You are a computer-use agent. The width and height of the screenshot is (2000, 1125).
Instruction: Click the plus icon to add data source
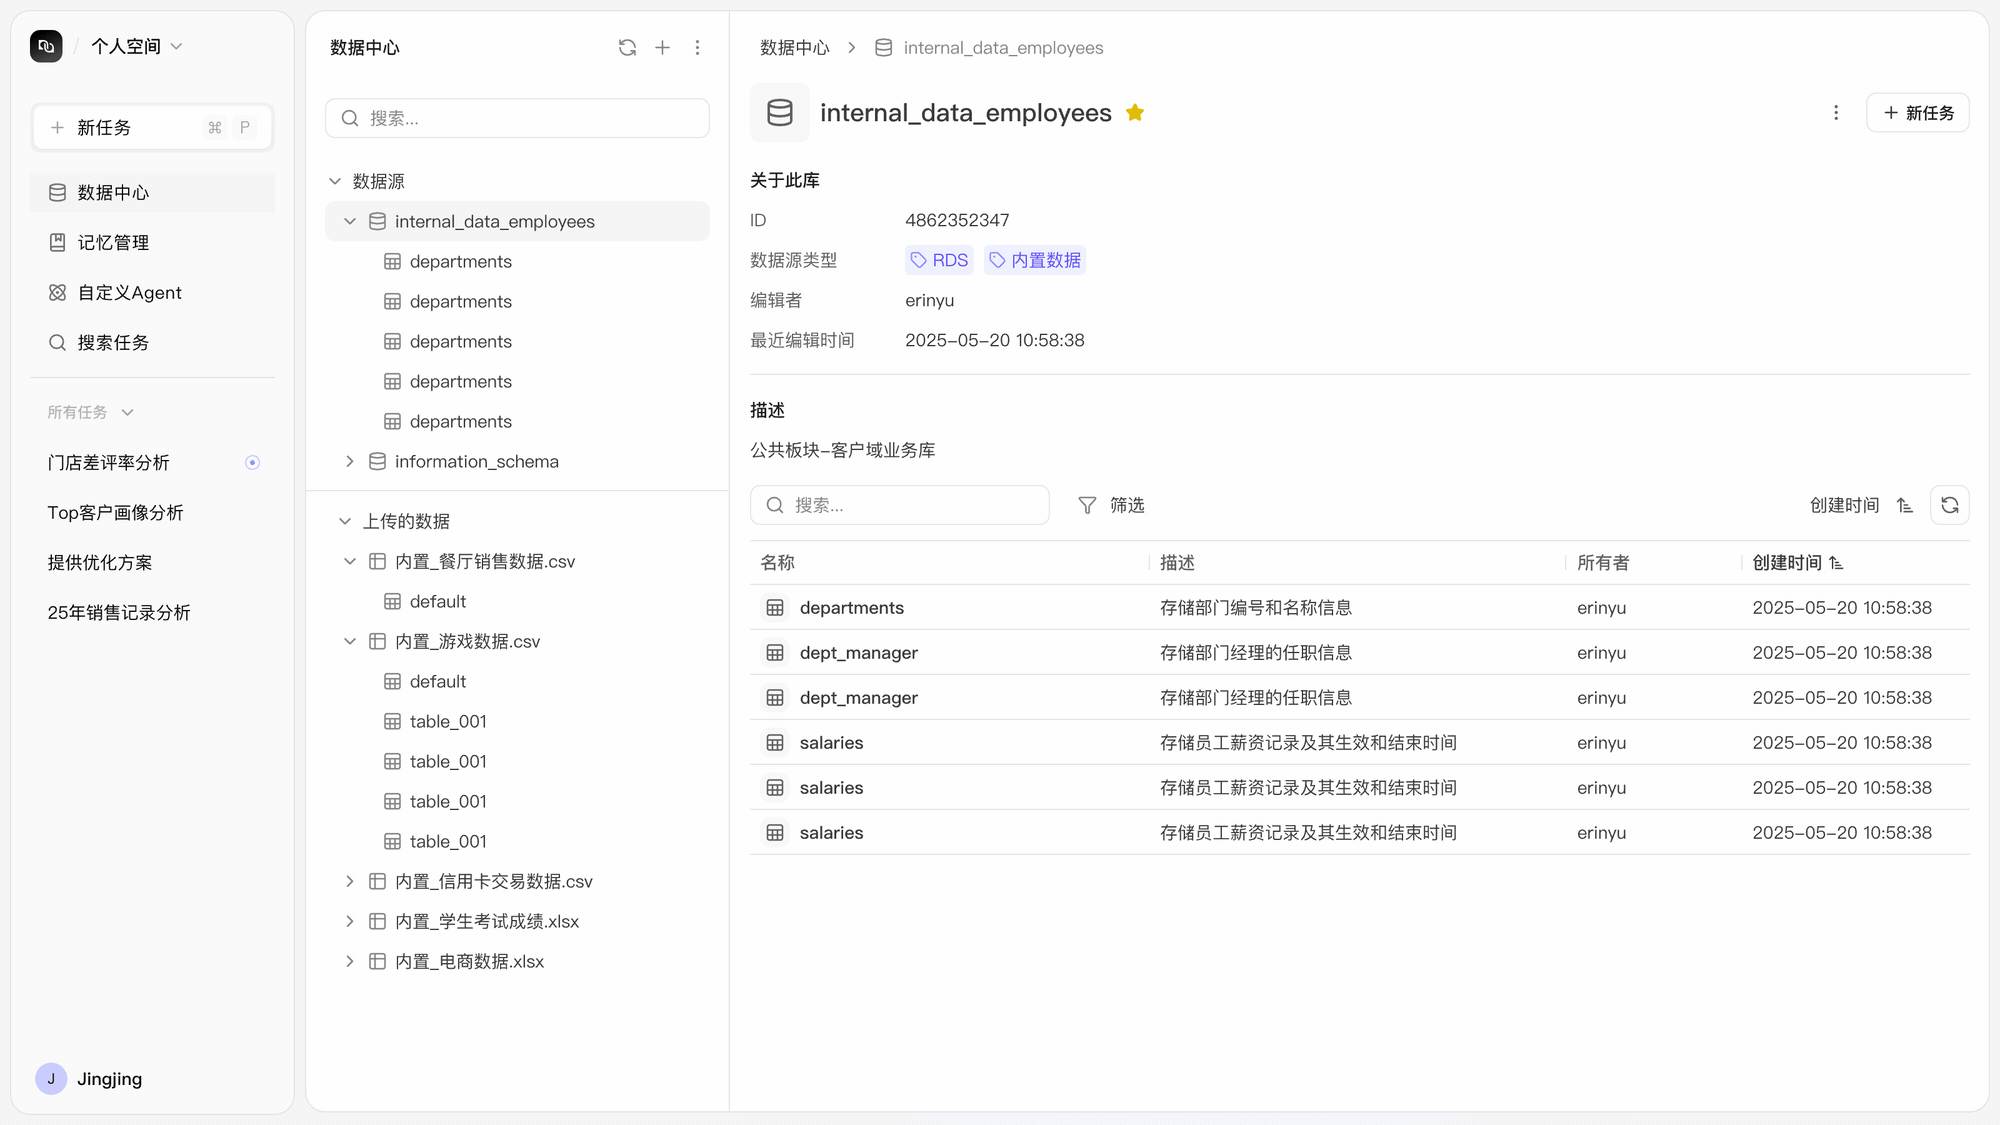click(662, 48)
